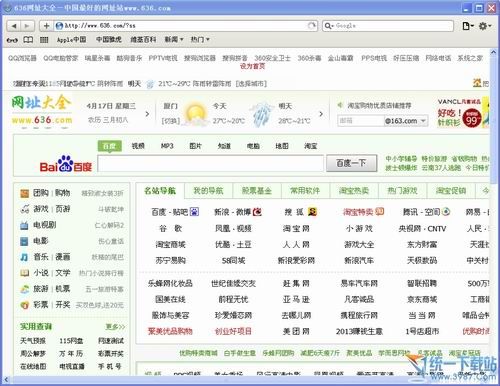Click the 音乐 music note icon in sidebar
Image resolution: width=500 pixels, height=386 pixels.
pos(24,257)
